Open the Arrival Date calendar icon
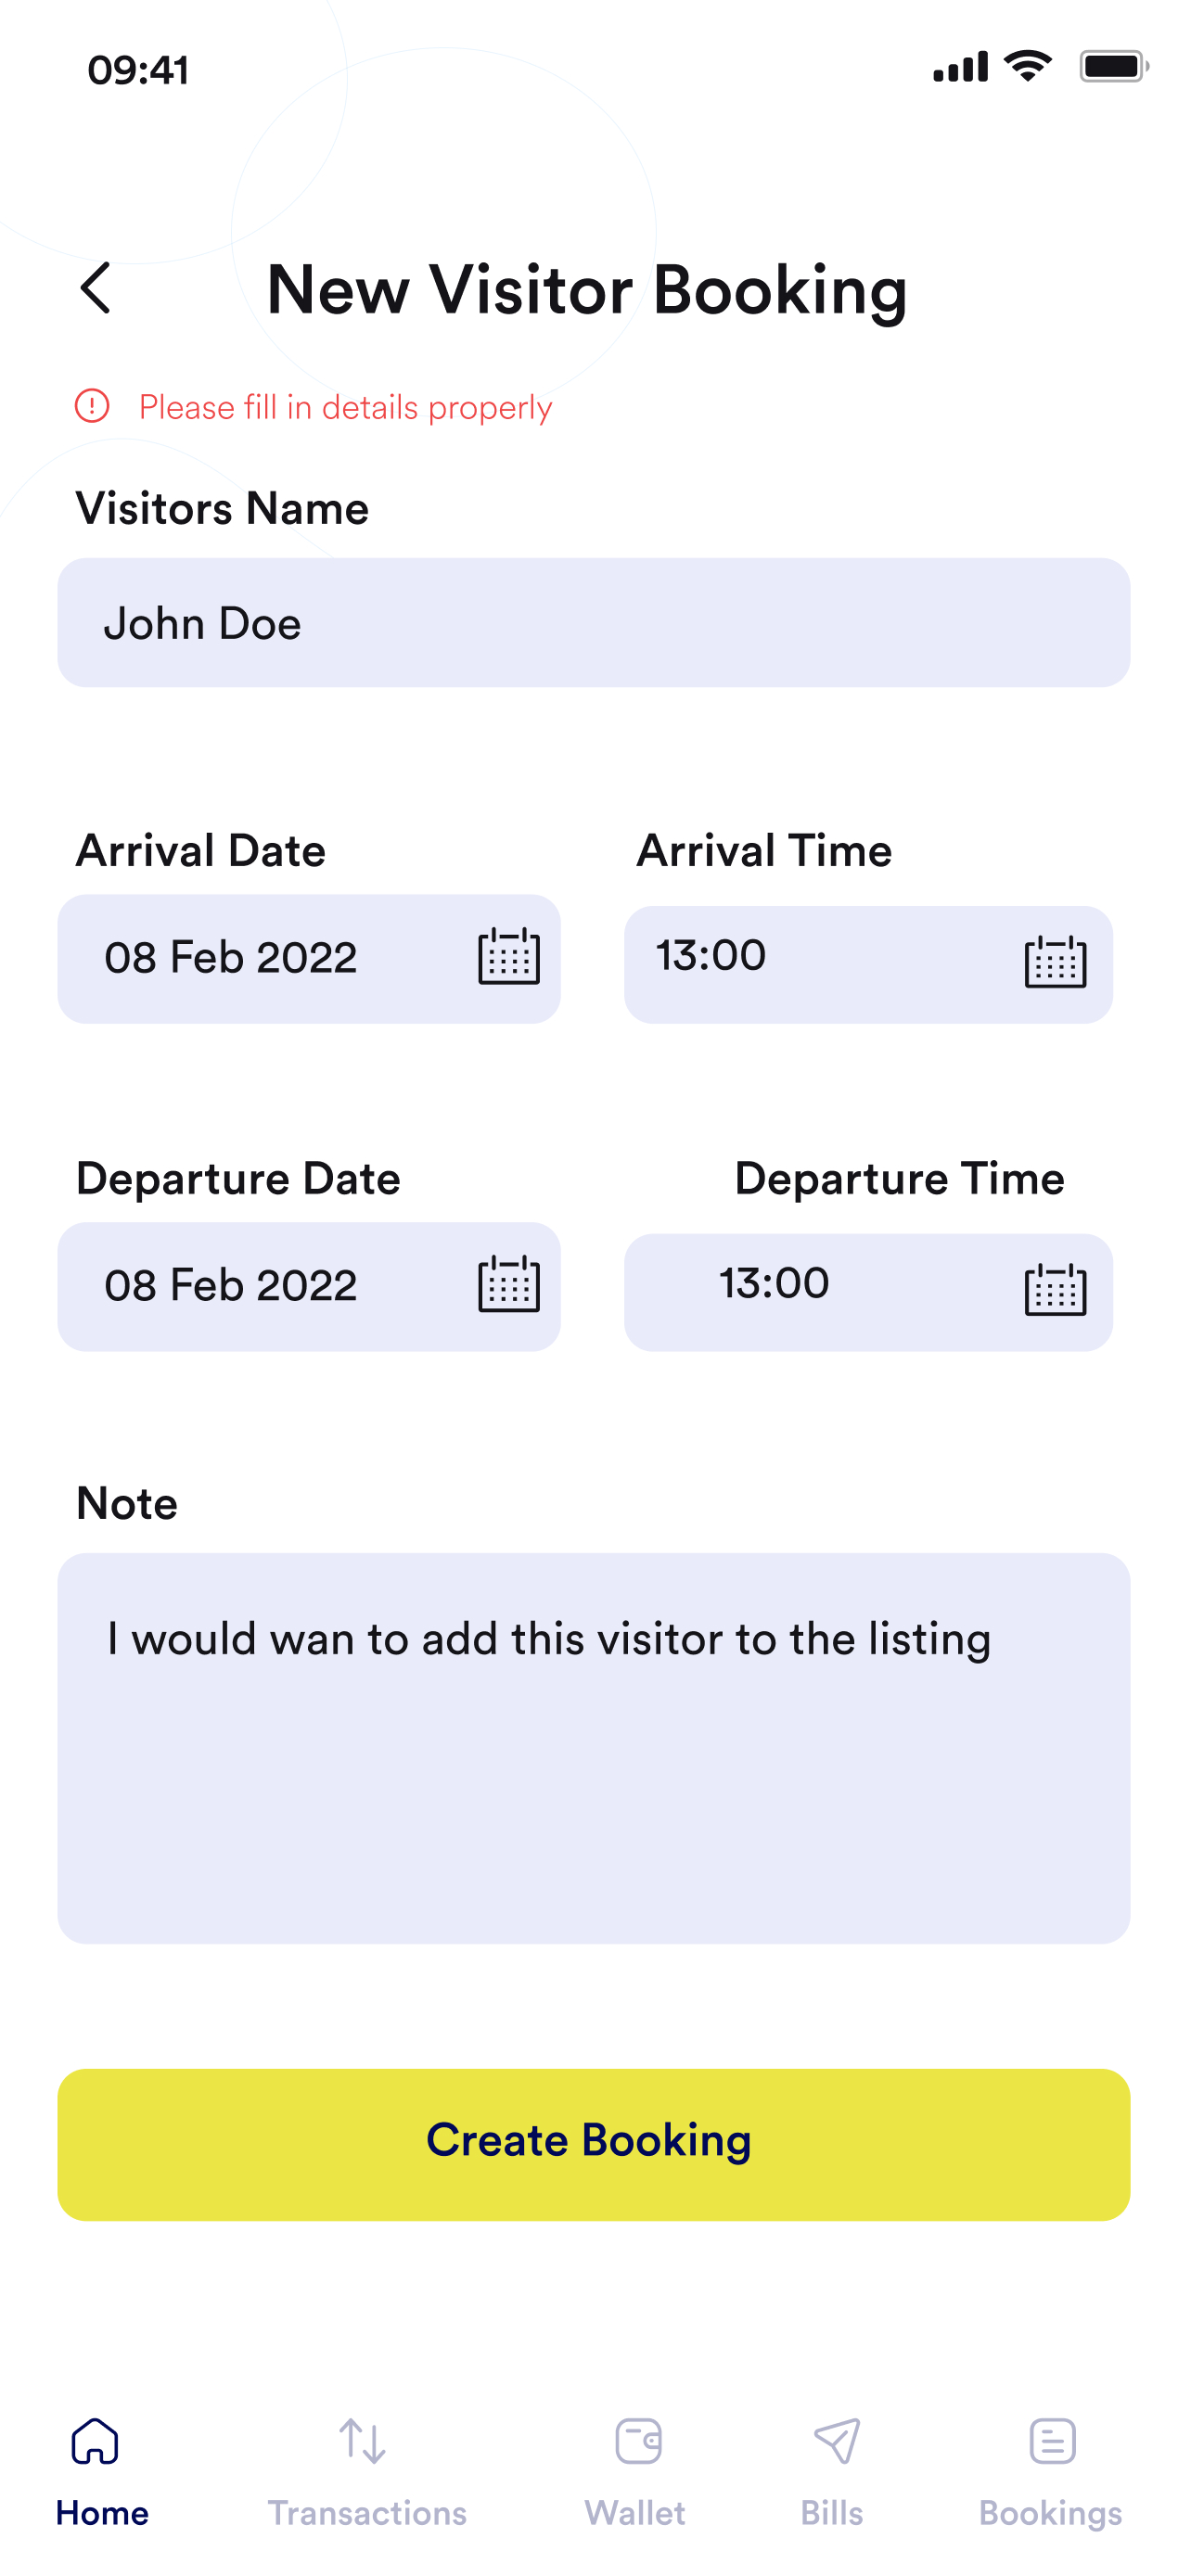The image size is (1191, 2576). coord(508,957)
